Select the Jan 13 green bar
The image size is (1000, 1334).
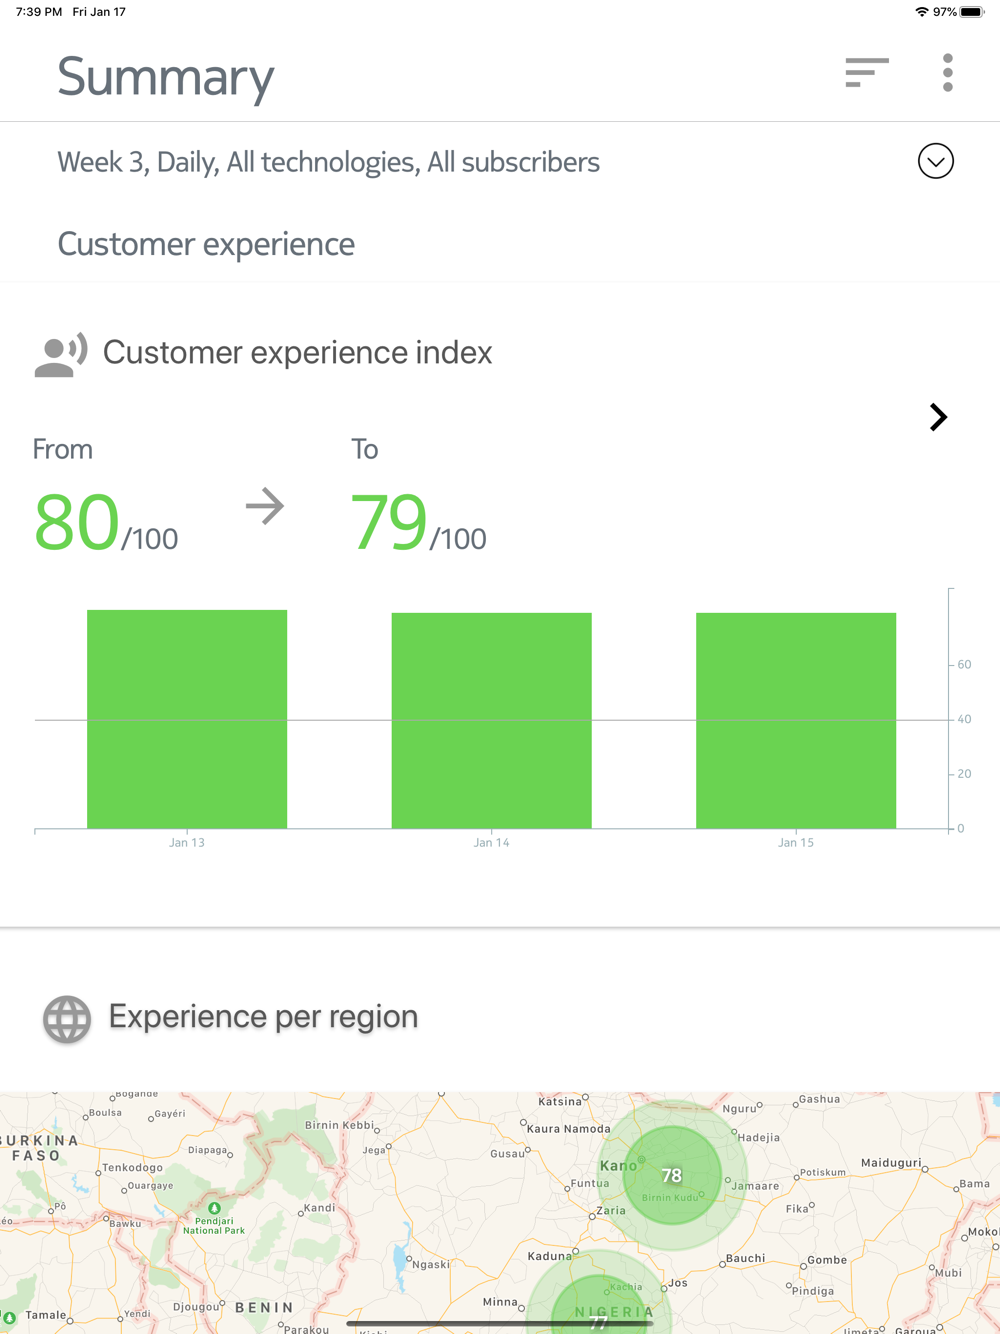pos(187,719)
